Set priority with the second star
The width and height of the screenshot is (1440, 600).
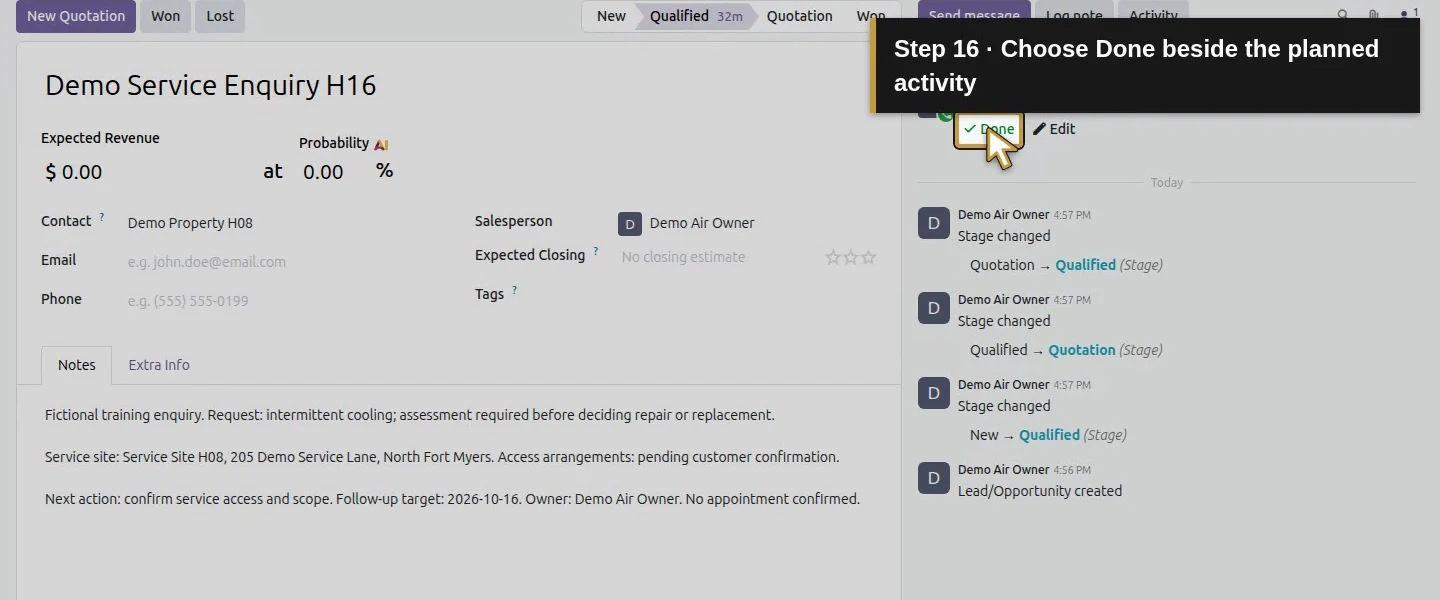click(851, 257)
